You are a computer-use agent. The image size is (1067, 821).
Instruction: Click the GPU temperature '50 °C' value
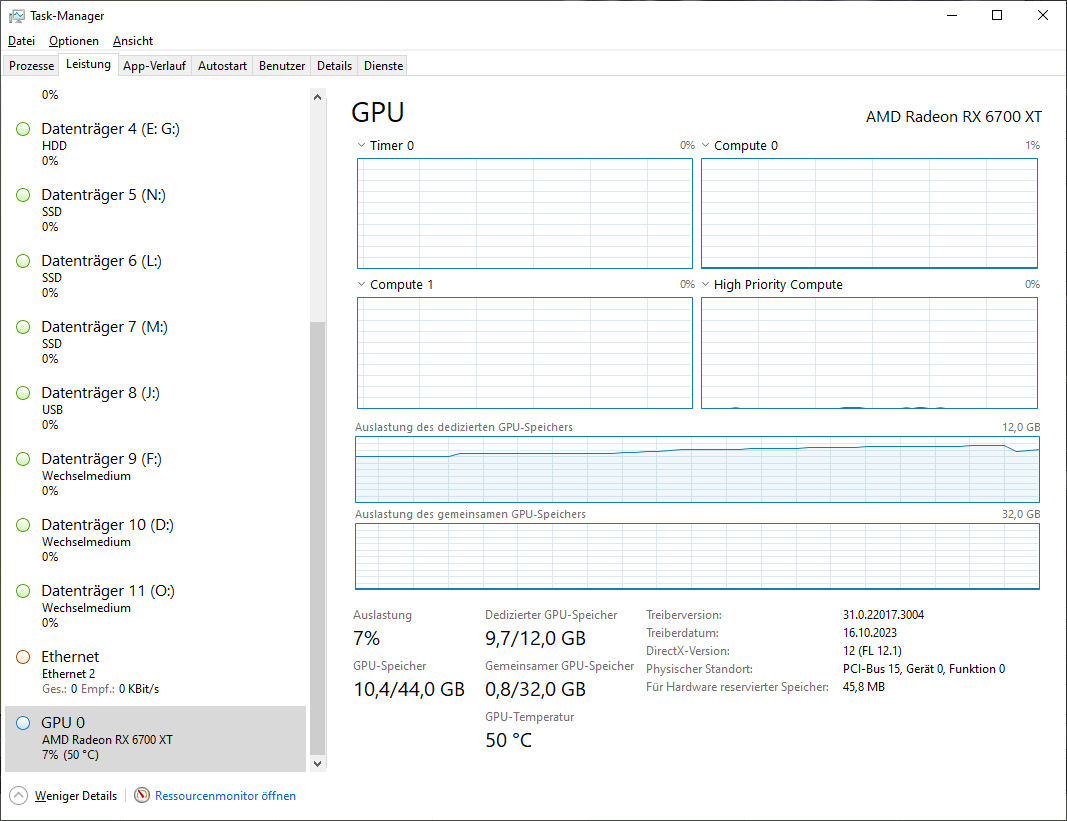click(508, 740)
